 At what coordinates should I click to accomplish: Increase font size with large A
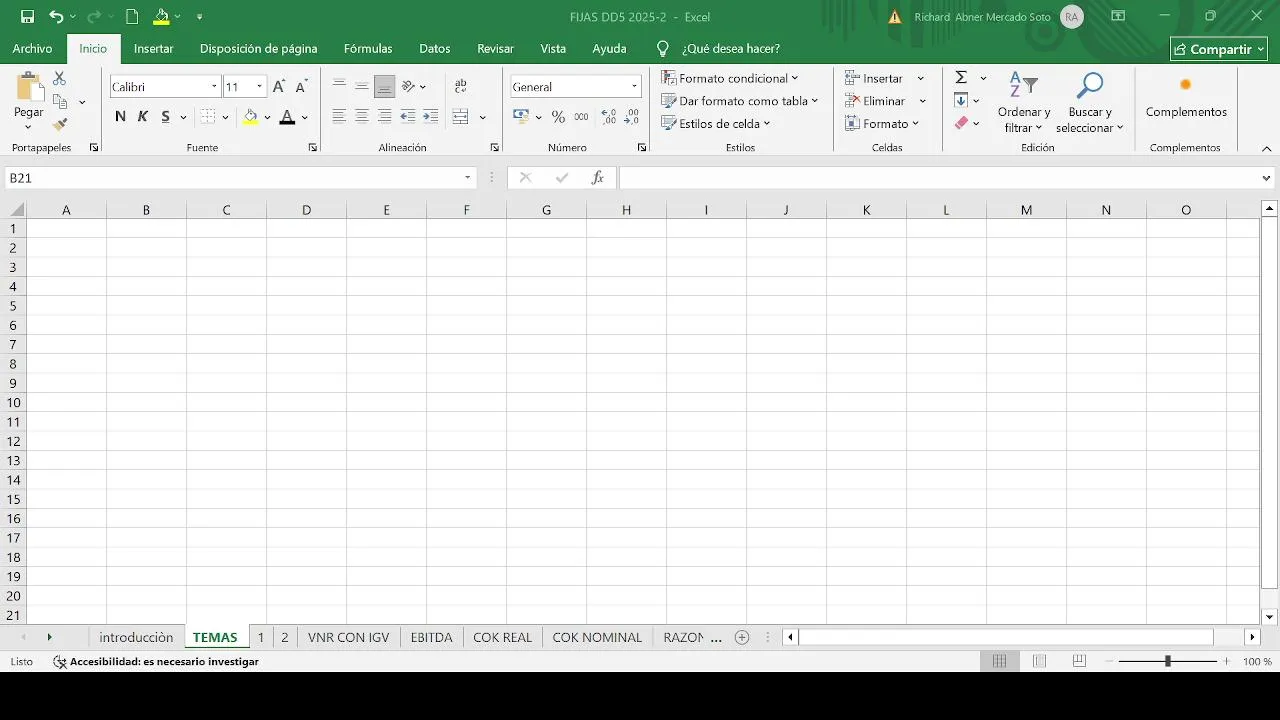279,87
